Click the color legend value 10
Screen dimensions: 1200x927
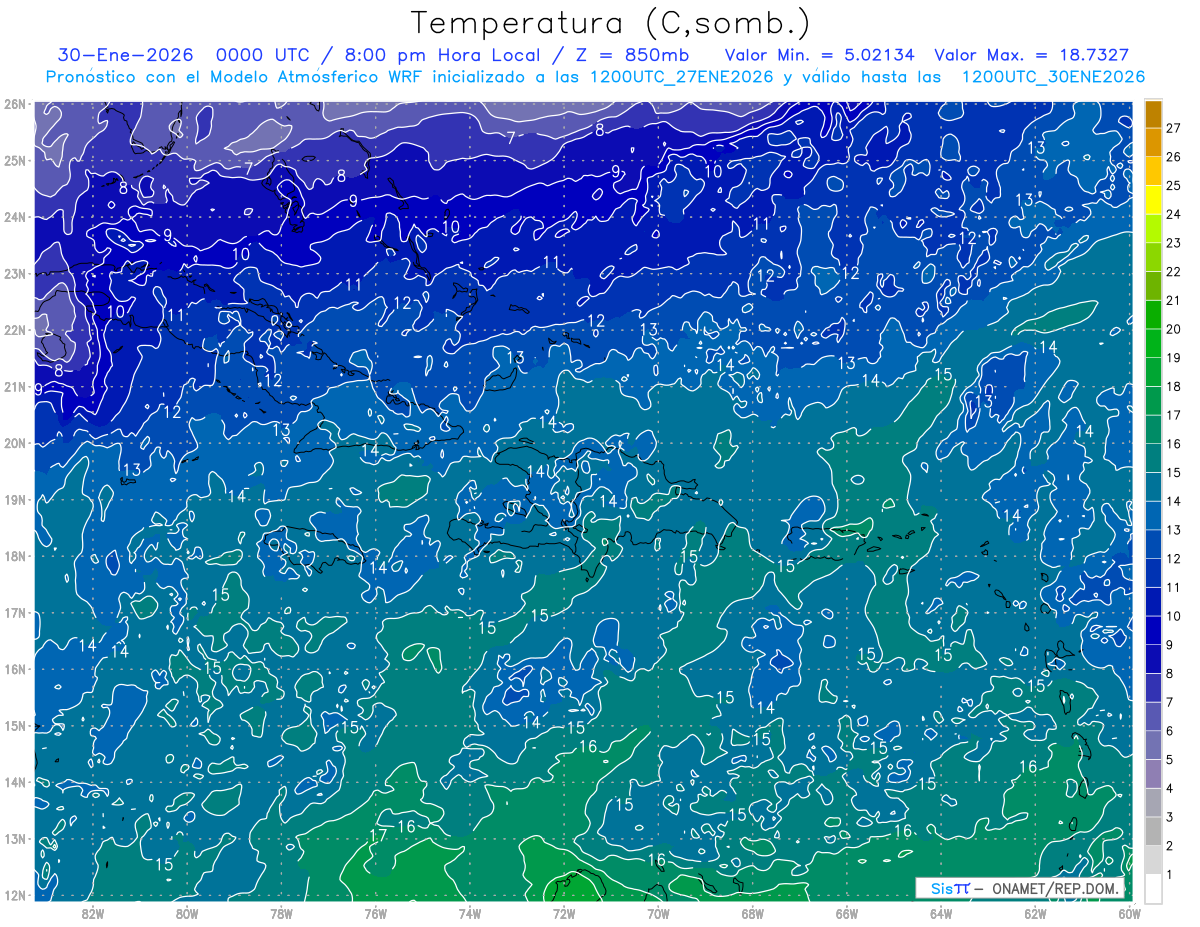click(x=1173, y=616)
